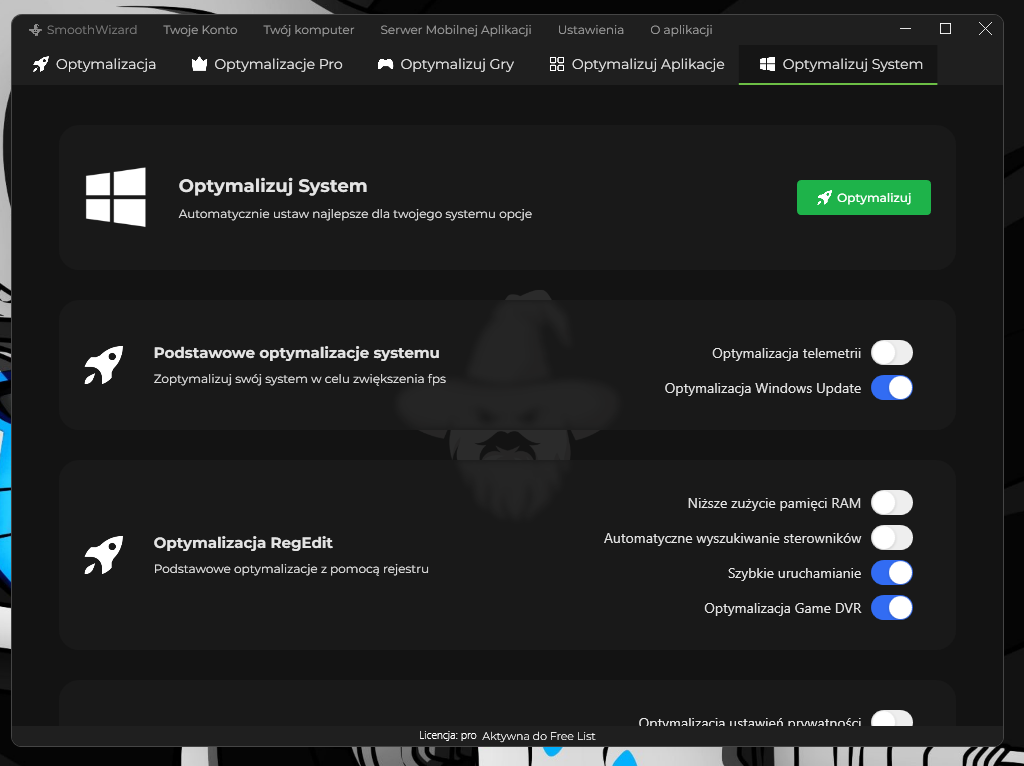
Task: Click the SmoothWizard title text
Action: (91, 30)
